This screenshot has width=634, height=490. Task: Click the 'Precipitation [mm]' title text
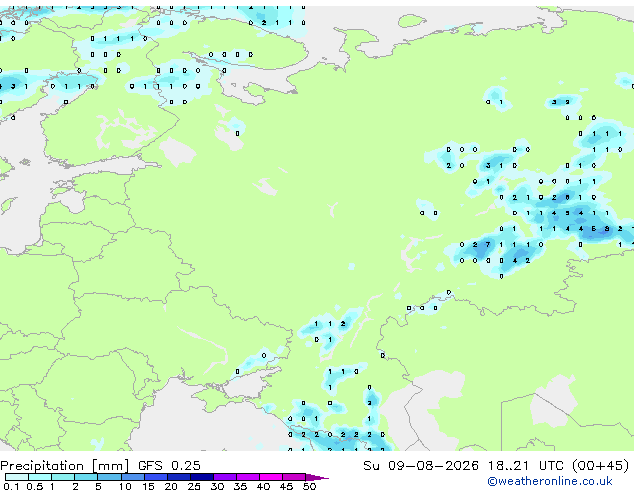tap(65, 466)
